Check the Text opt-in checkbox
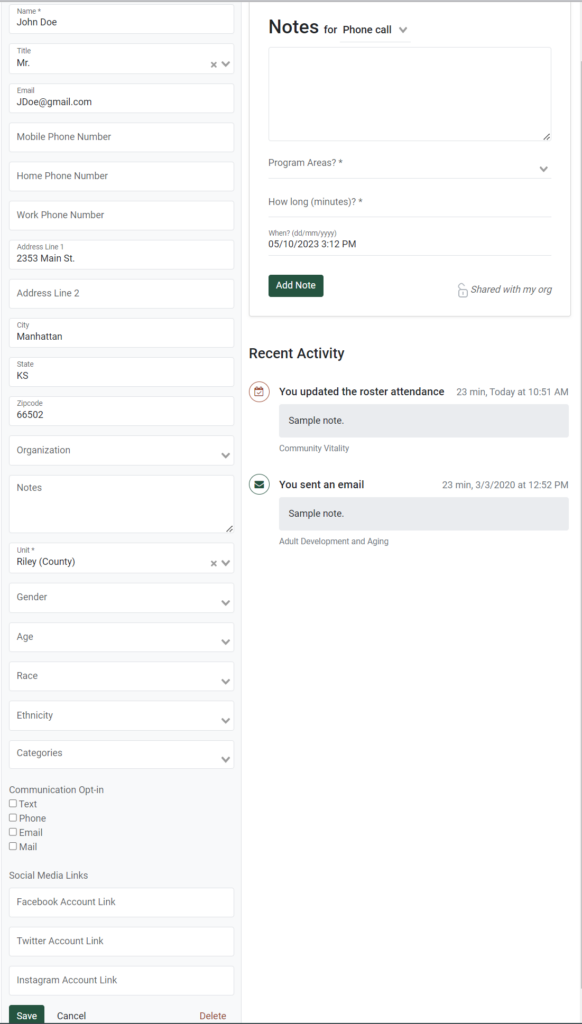The width and height of the screenshot is (582, 1024). click(x=13, y=803)
